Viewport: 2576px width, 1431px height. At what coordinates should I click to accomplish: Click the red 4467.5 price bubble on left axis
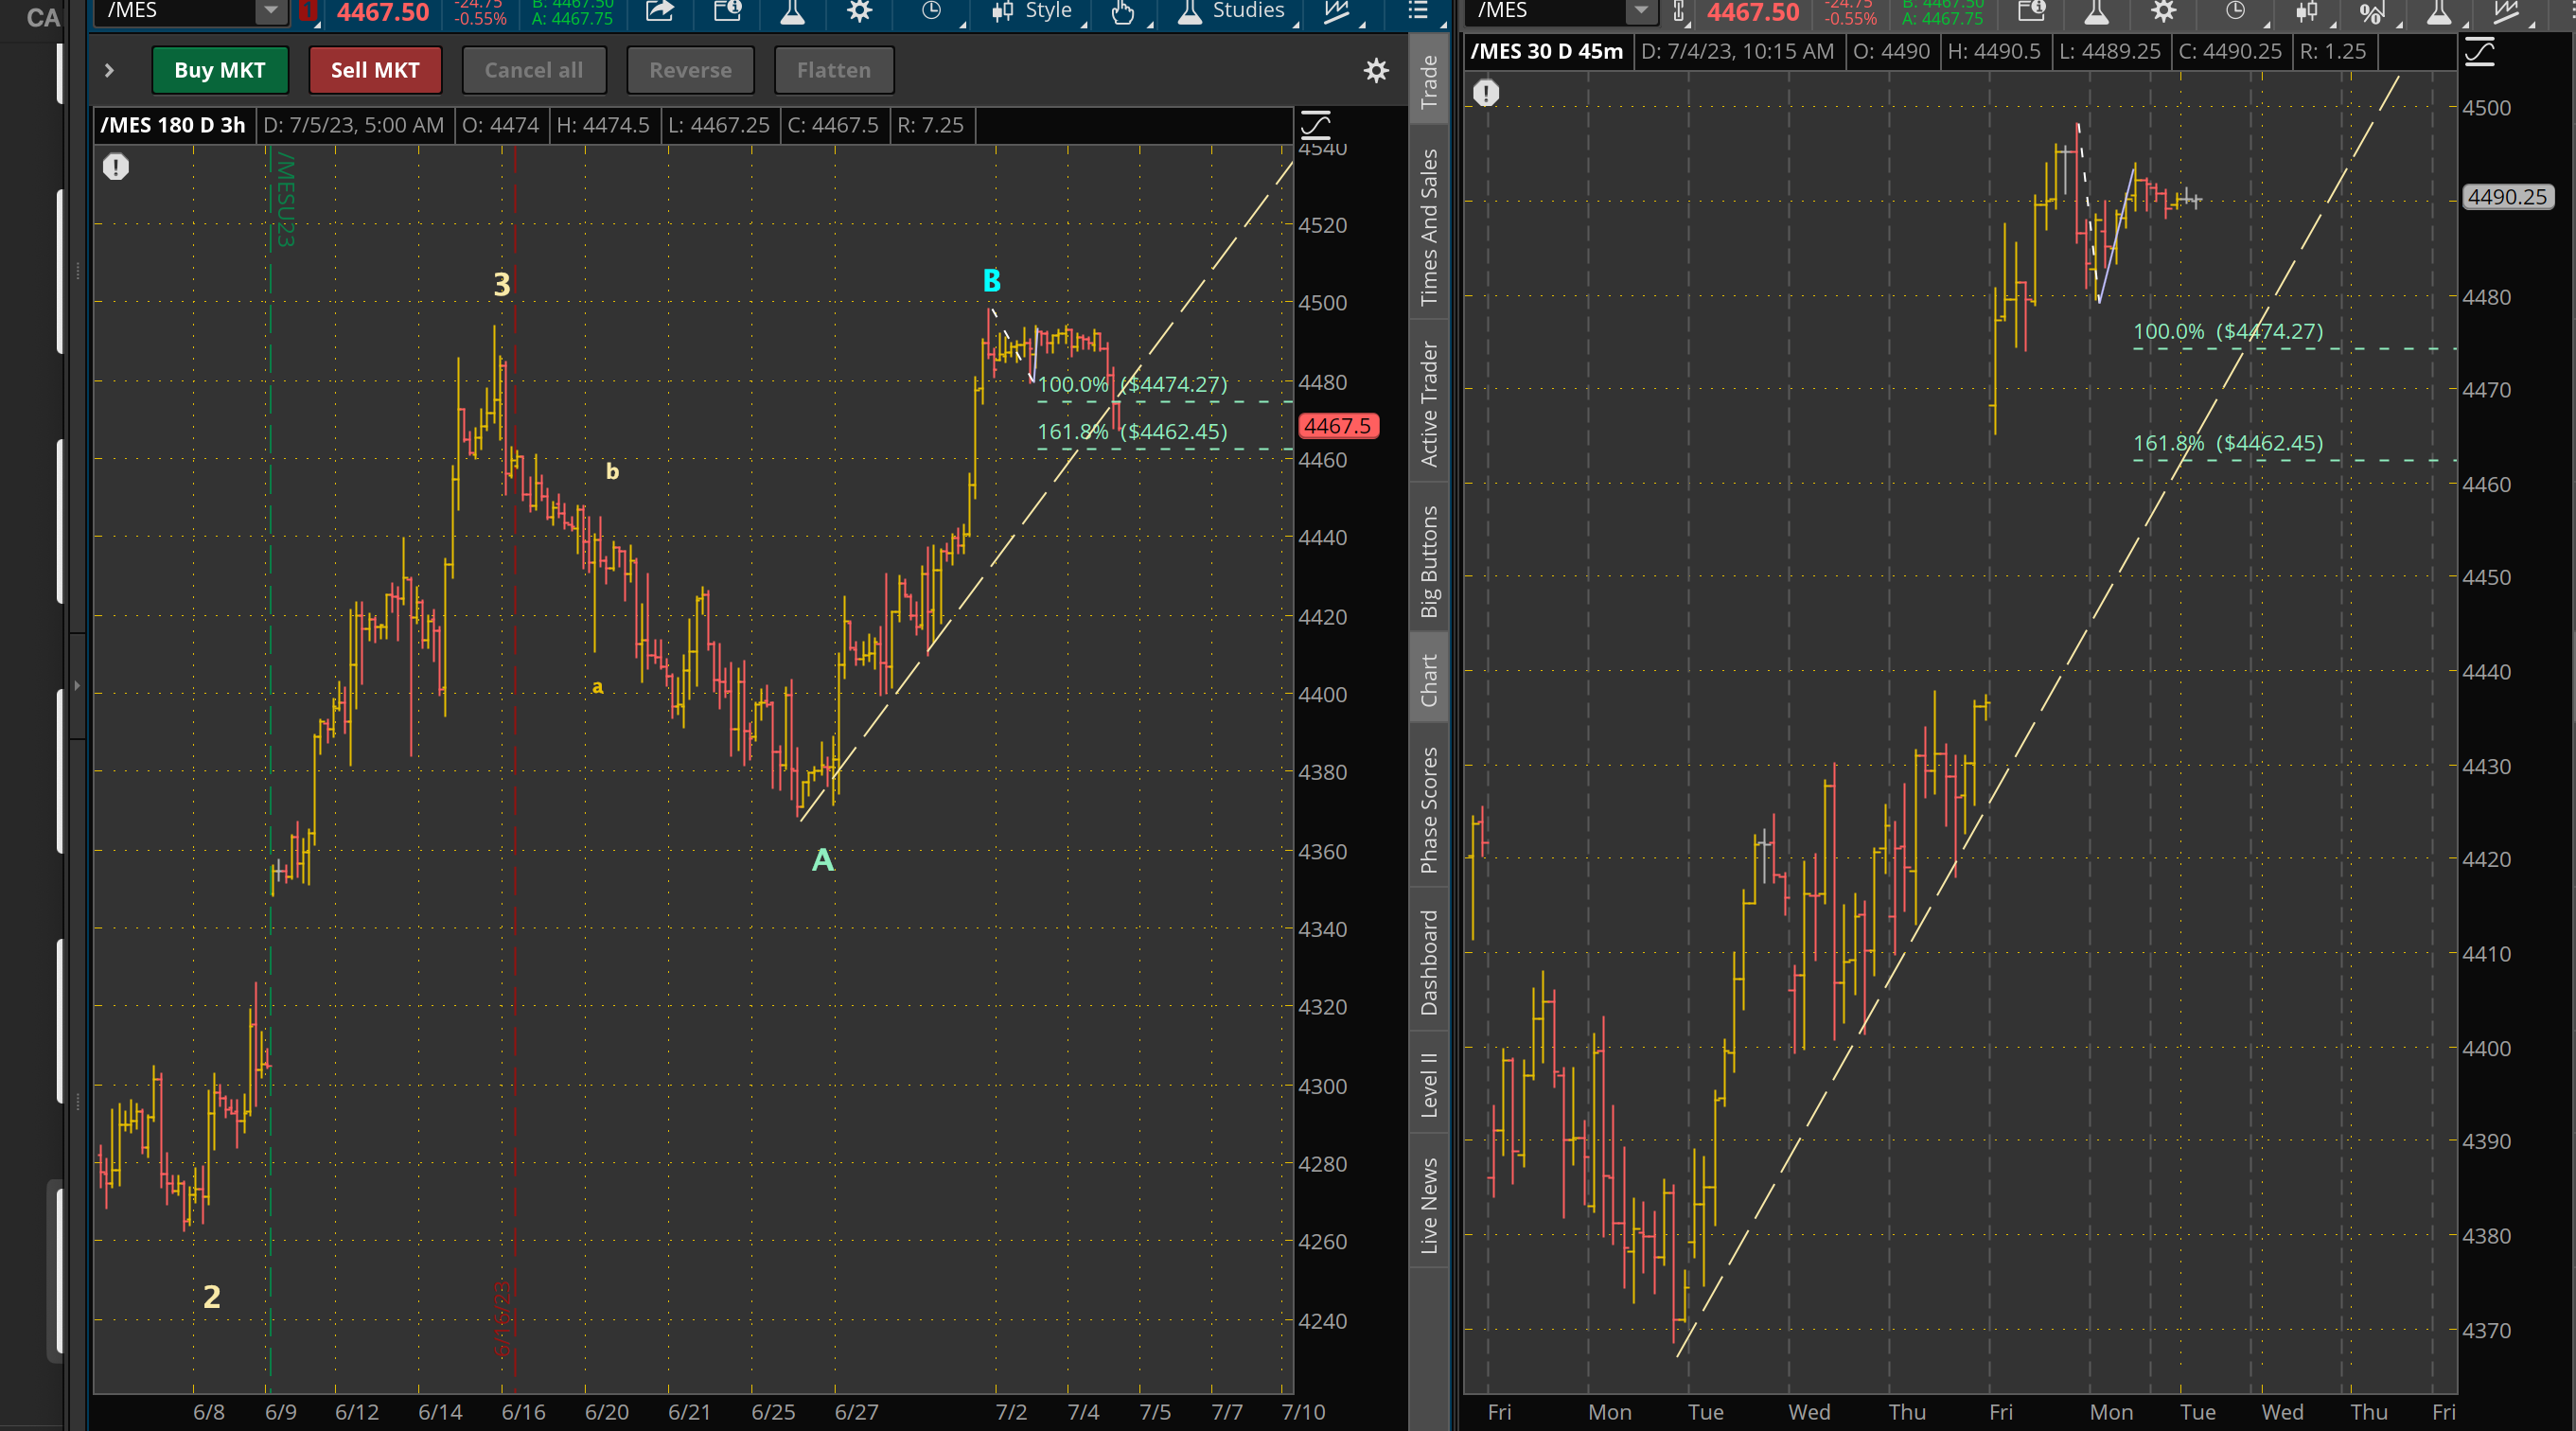click(x=1337, y=426)
